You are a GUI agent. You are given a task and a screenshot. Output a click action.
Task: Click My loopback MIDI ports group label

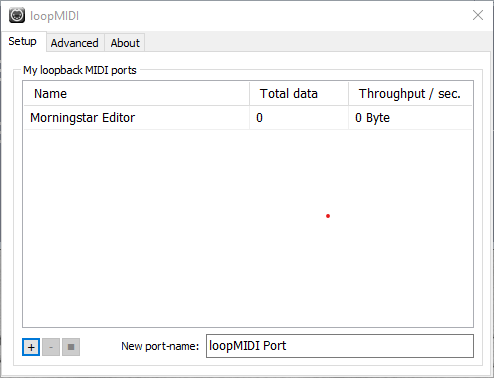[x=80, y=70]
